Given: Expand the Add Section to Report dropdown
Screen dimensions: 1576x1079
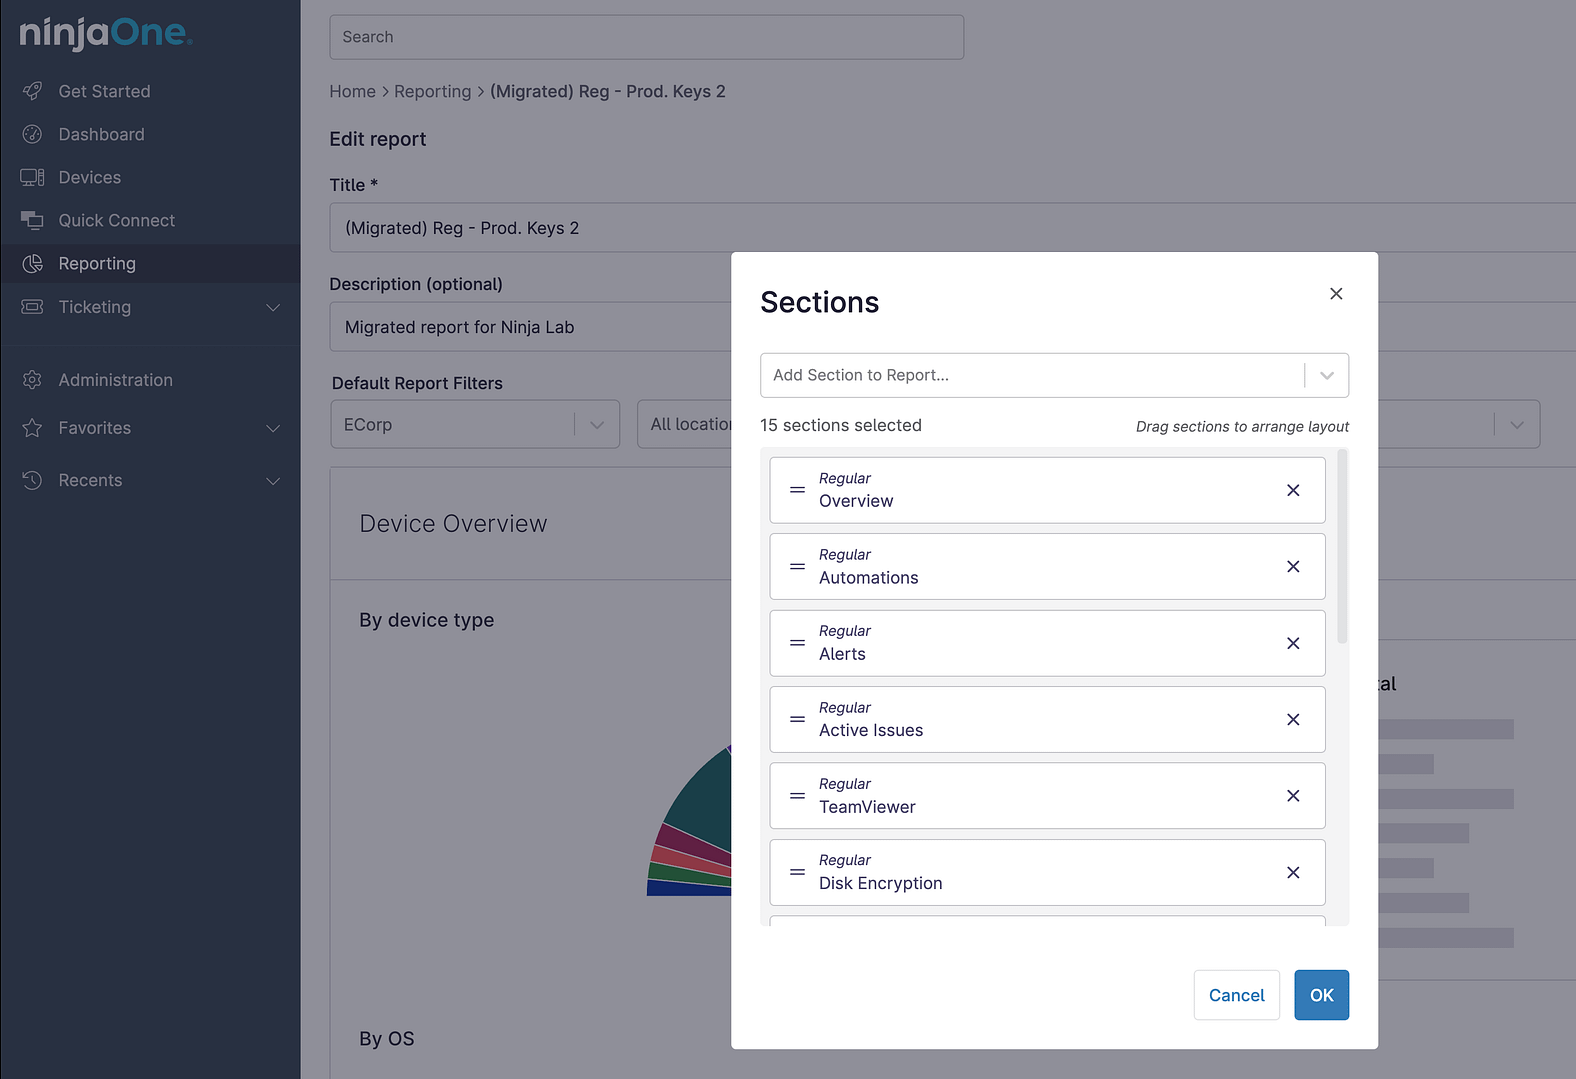Looking at the screenshot, I should [x=1328, y=375].
